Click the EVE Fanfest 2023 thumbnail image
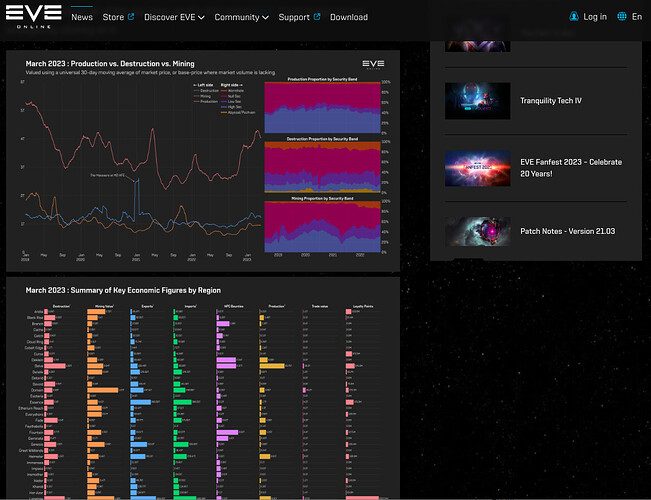 (477, 168)
